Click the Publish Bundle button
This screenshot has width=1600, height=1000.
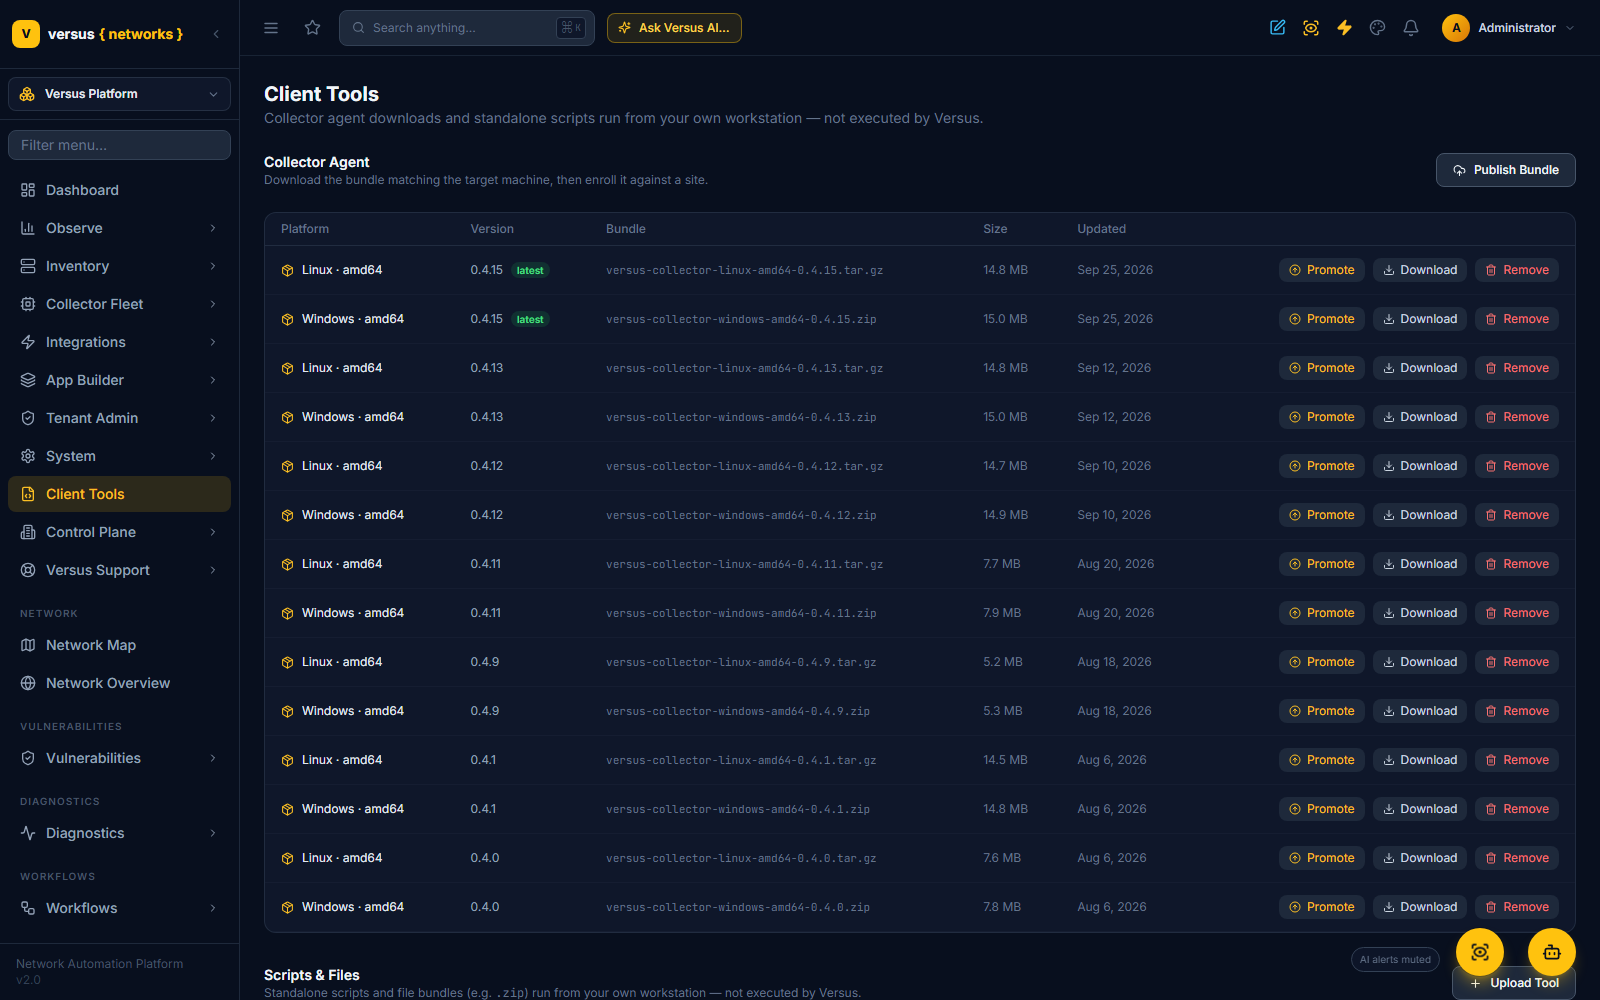1505,170
